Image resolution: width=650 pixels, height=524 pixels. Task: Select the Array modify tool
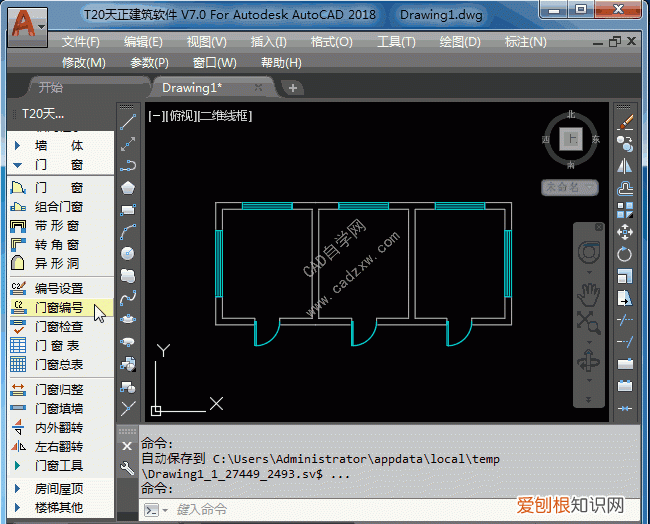click(625, 210)
